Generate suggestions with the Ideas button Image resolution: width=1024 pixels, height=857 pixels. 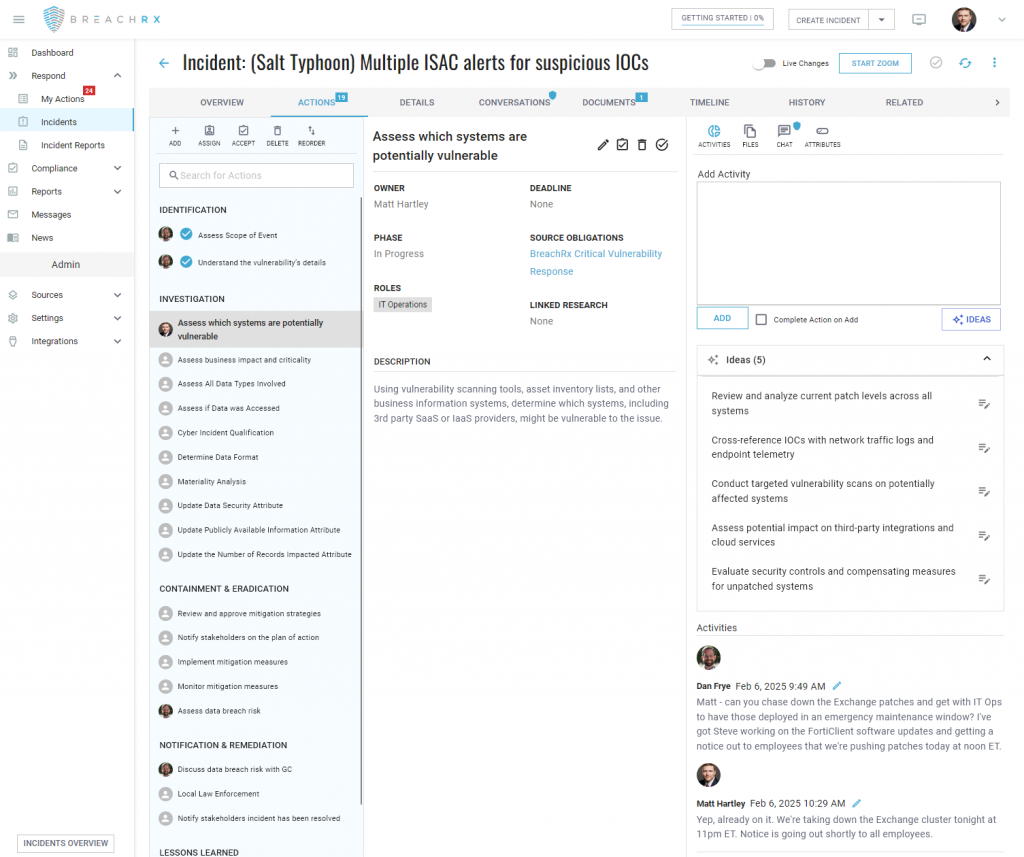pyautogui.click(x=971, y=319)
